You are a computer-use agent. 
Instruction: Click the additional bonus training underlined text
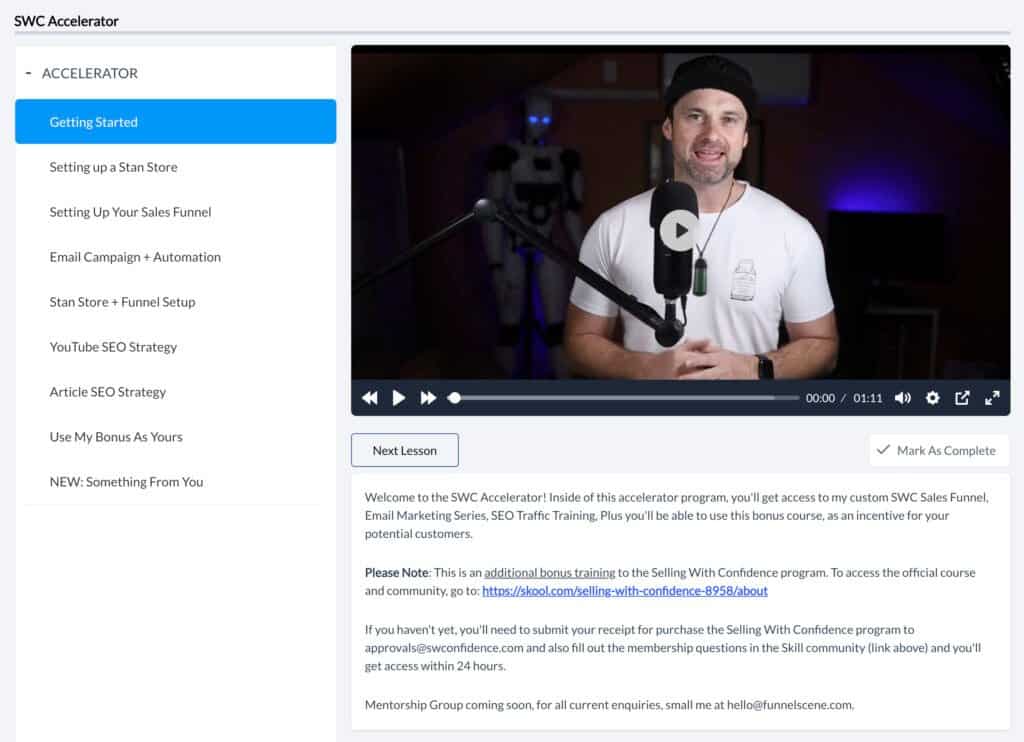tap(550, 572)
